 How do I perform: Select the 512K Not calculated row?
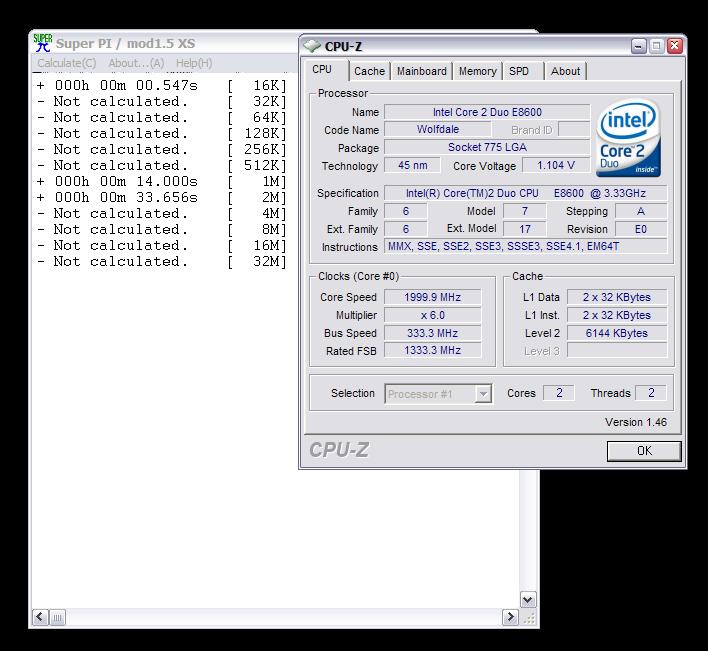pos(162,165)
